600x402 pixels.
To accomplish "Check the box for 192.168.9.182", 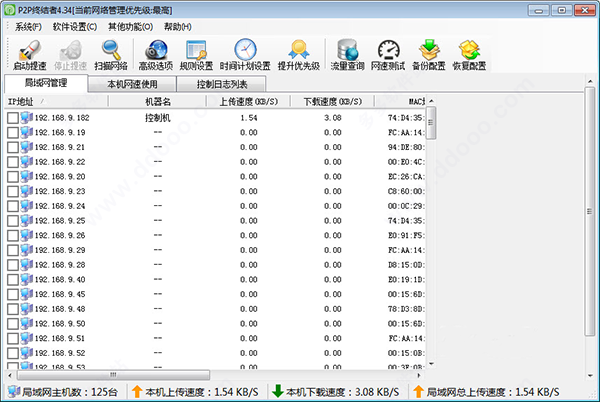I will pyautogui.click(x=13, y=118).
